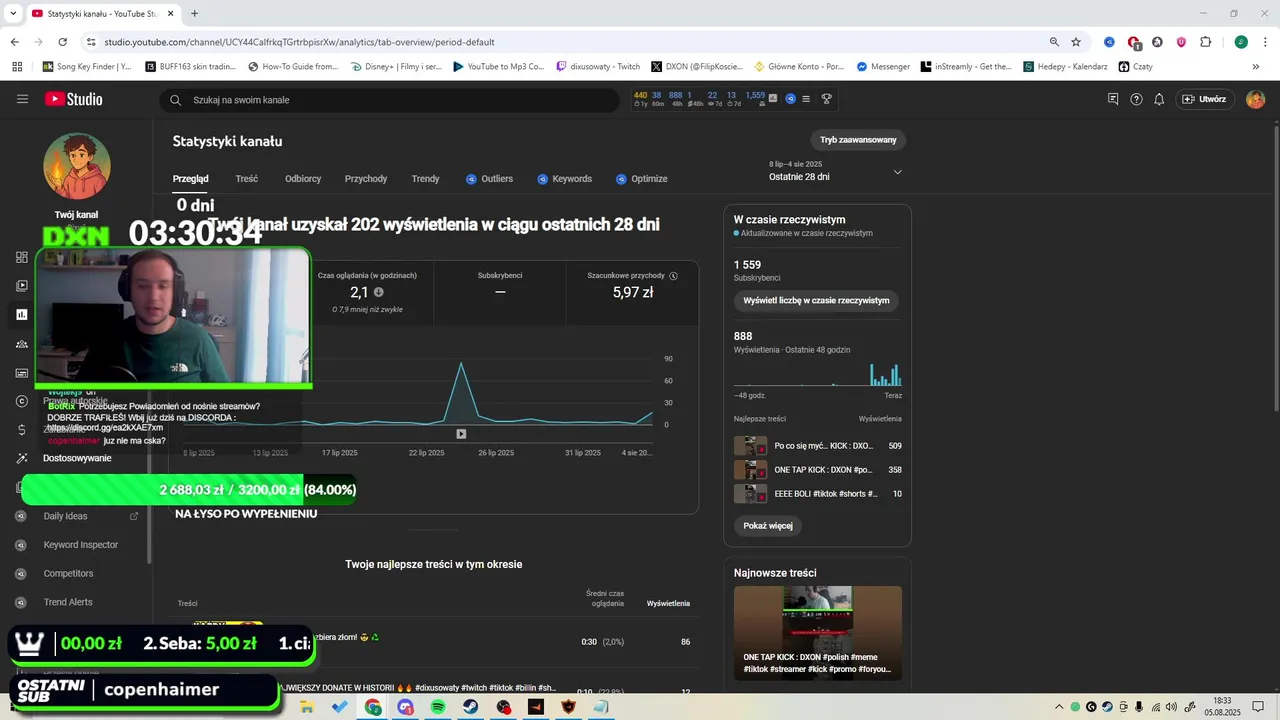Open Spotify from the taskbar
The width and height of the screenshot is (1280, 720).
click(438, 707)
